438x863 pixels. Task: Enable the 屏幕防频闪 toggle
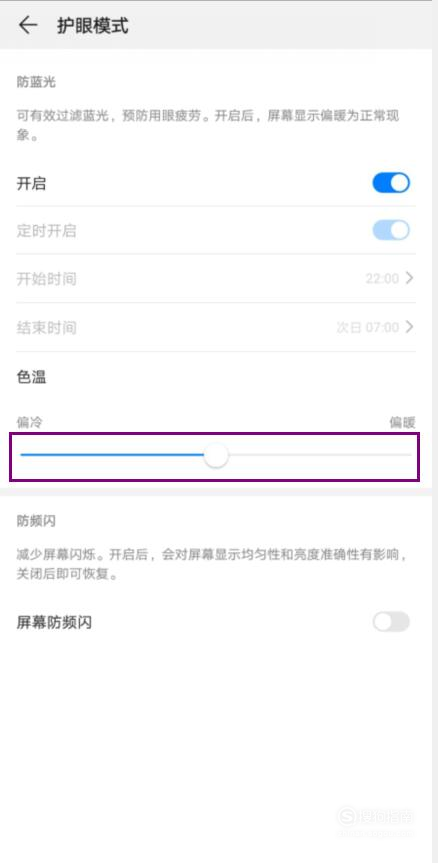[391, 622]
